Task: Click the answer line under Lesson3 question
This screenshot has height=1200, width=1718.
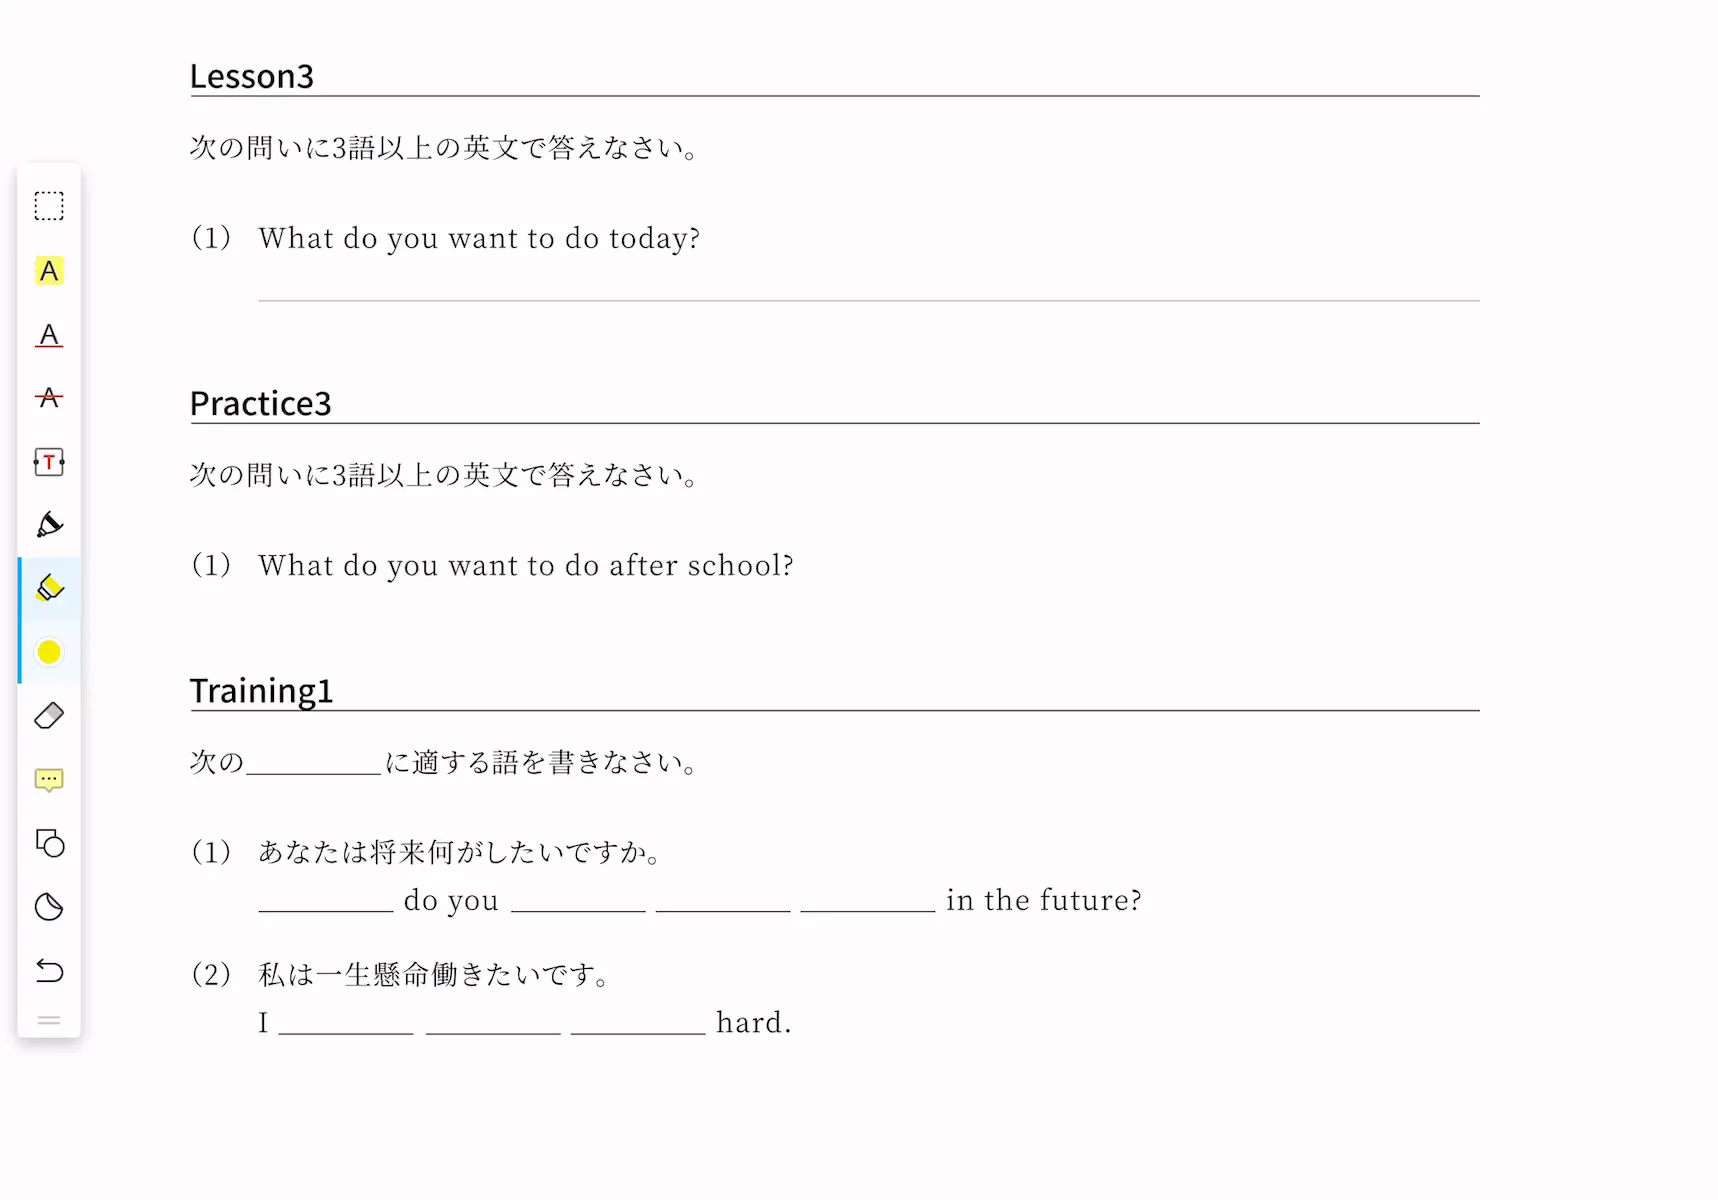Action: pyautogui.click(x=869, y=299)
